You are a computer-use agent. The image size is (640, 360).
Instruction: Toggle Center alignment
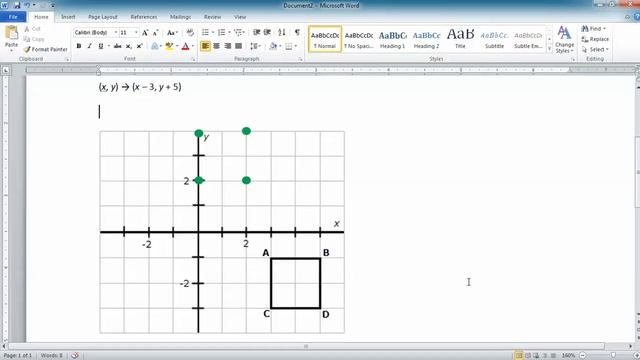point(216,46)
